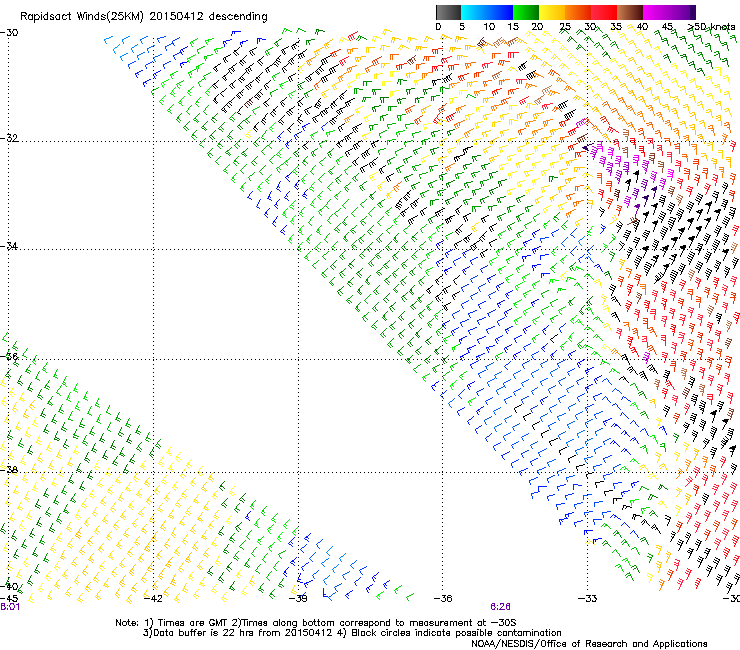Click the '10' tick label under color bar

[489, 27]
